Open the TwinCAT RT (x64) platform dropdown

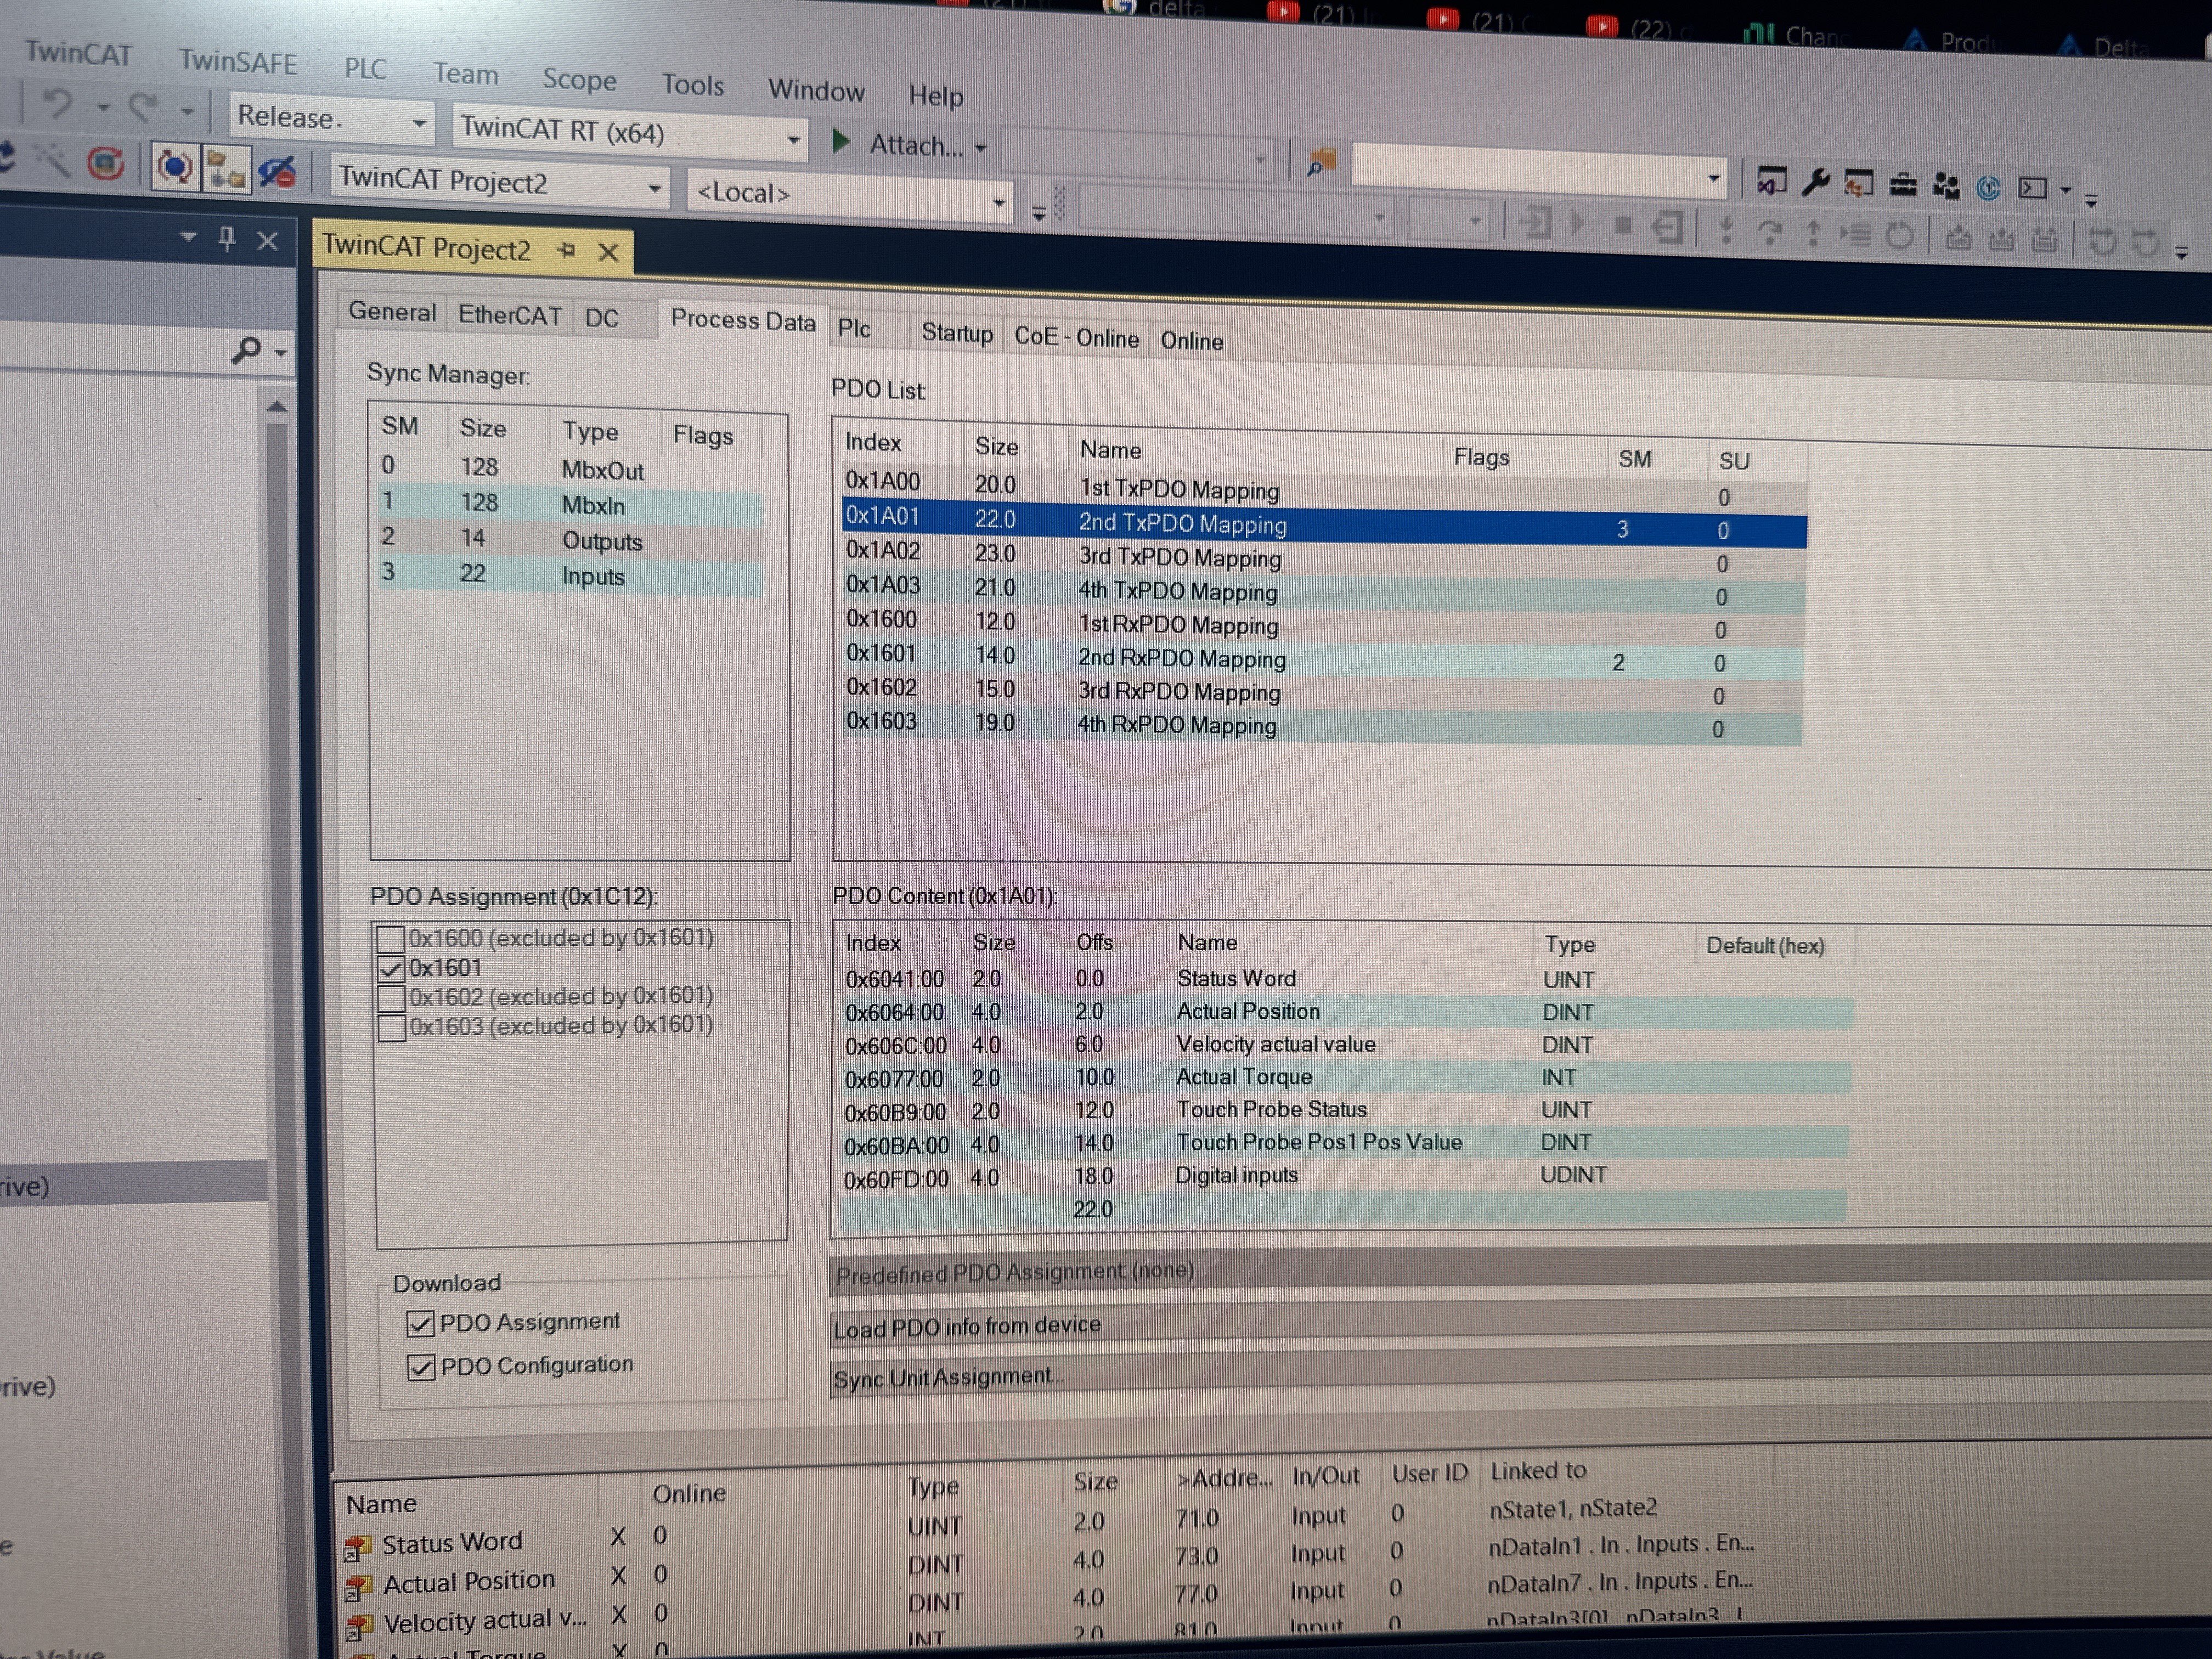792,139
